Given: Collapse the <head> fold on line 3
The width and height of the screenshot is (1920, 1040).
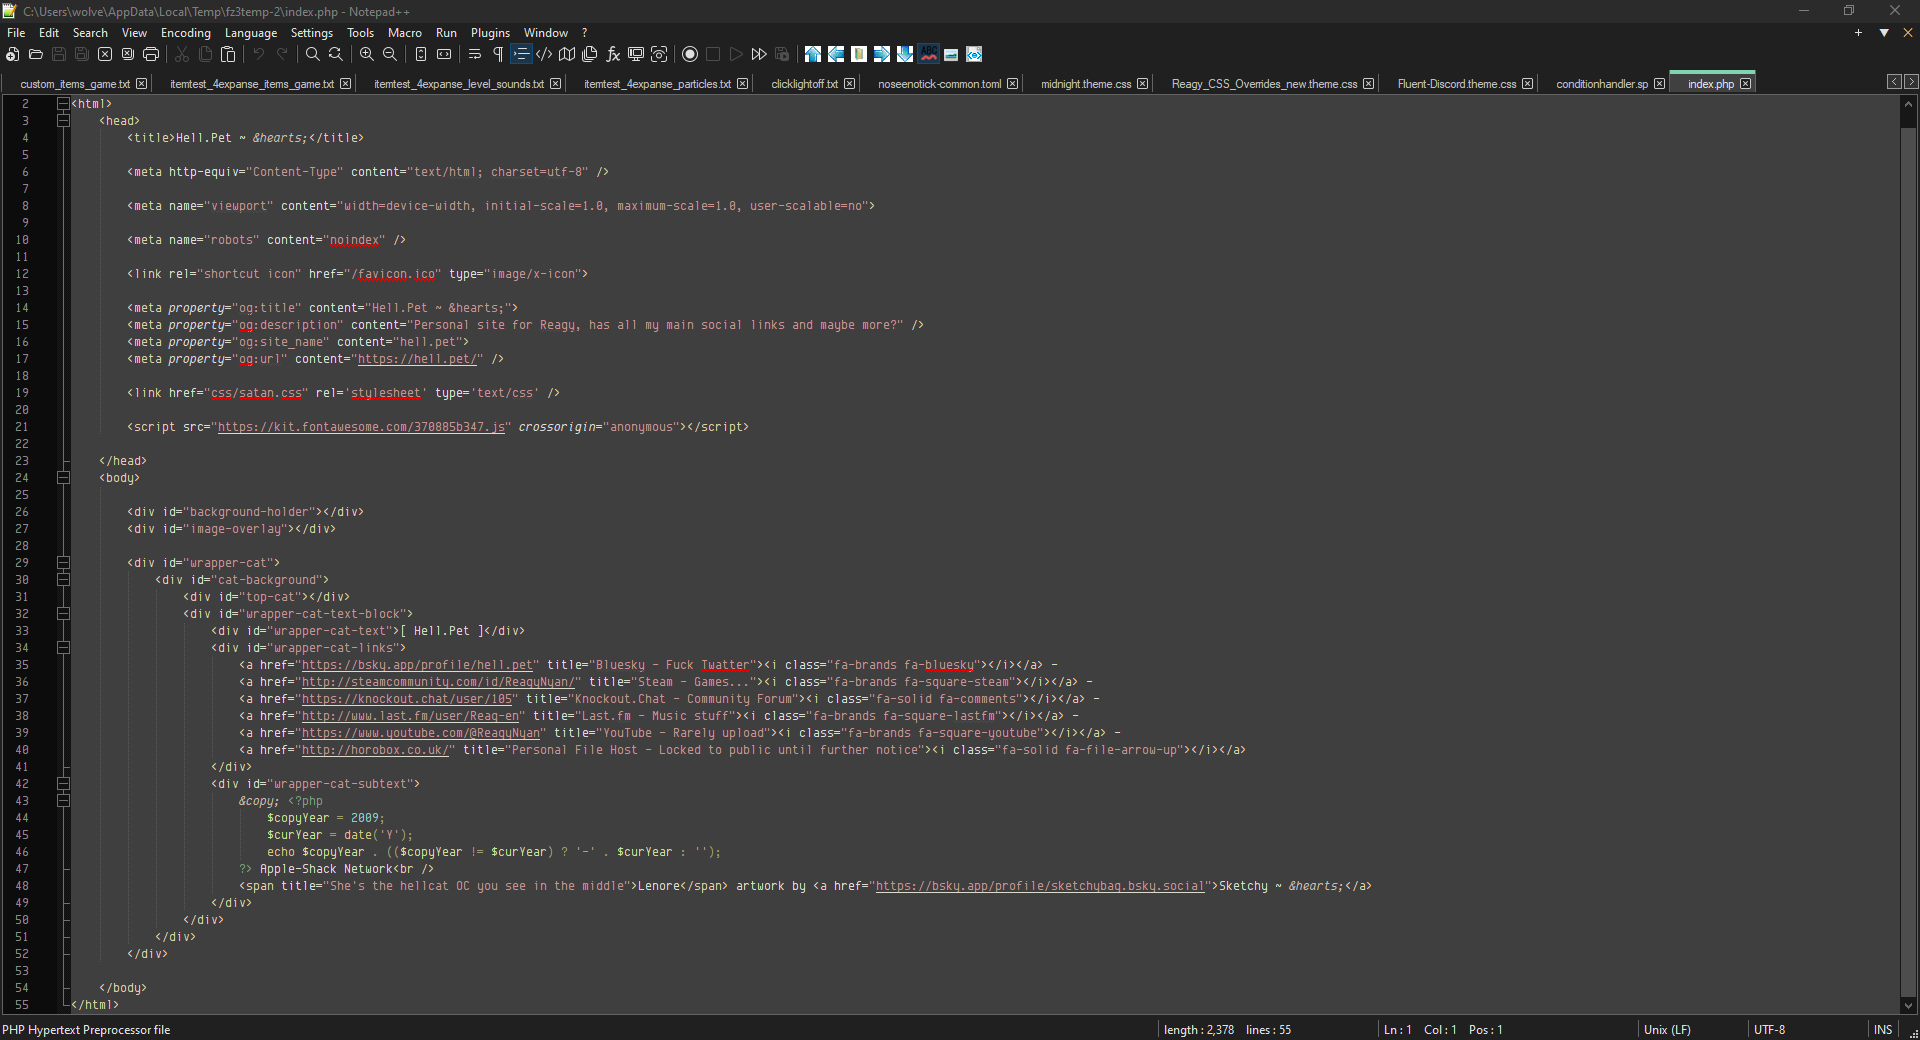Looking at the screenshot, I should click(x=63, y=121).
